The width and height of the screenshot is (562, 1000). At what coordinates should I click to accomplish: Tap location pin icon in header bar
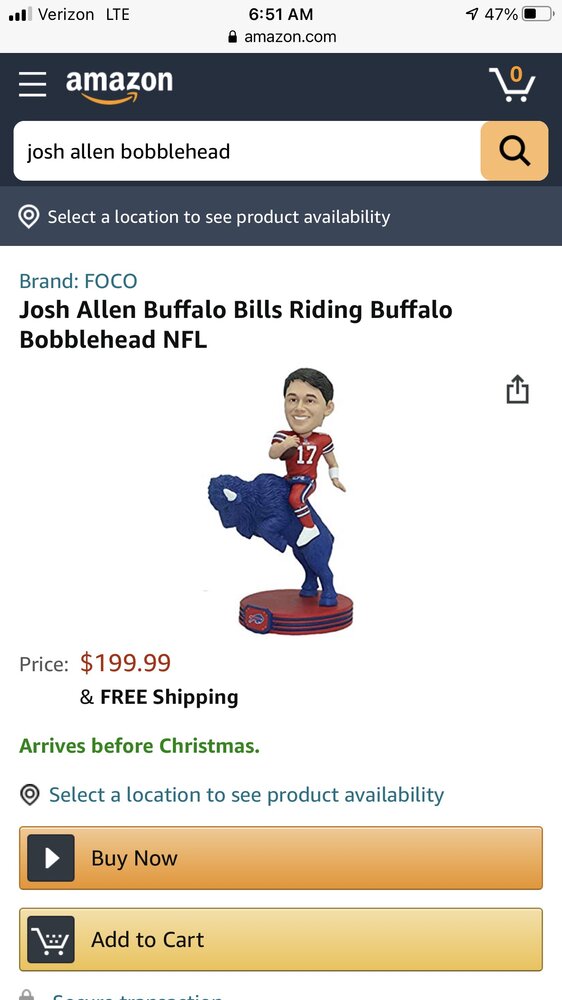pos(29,217)
